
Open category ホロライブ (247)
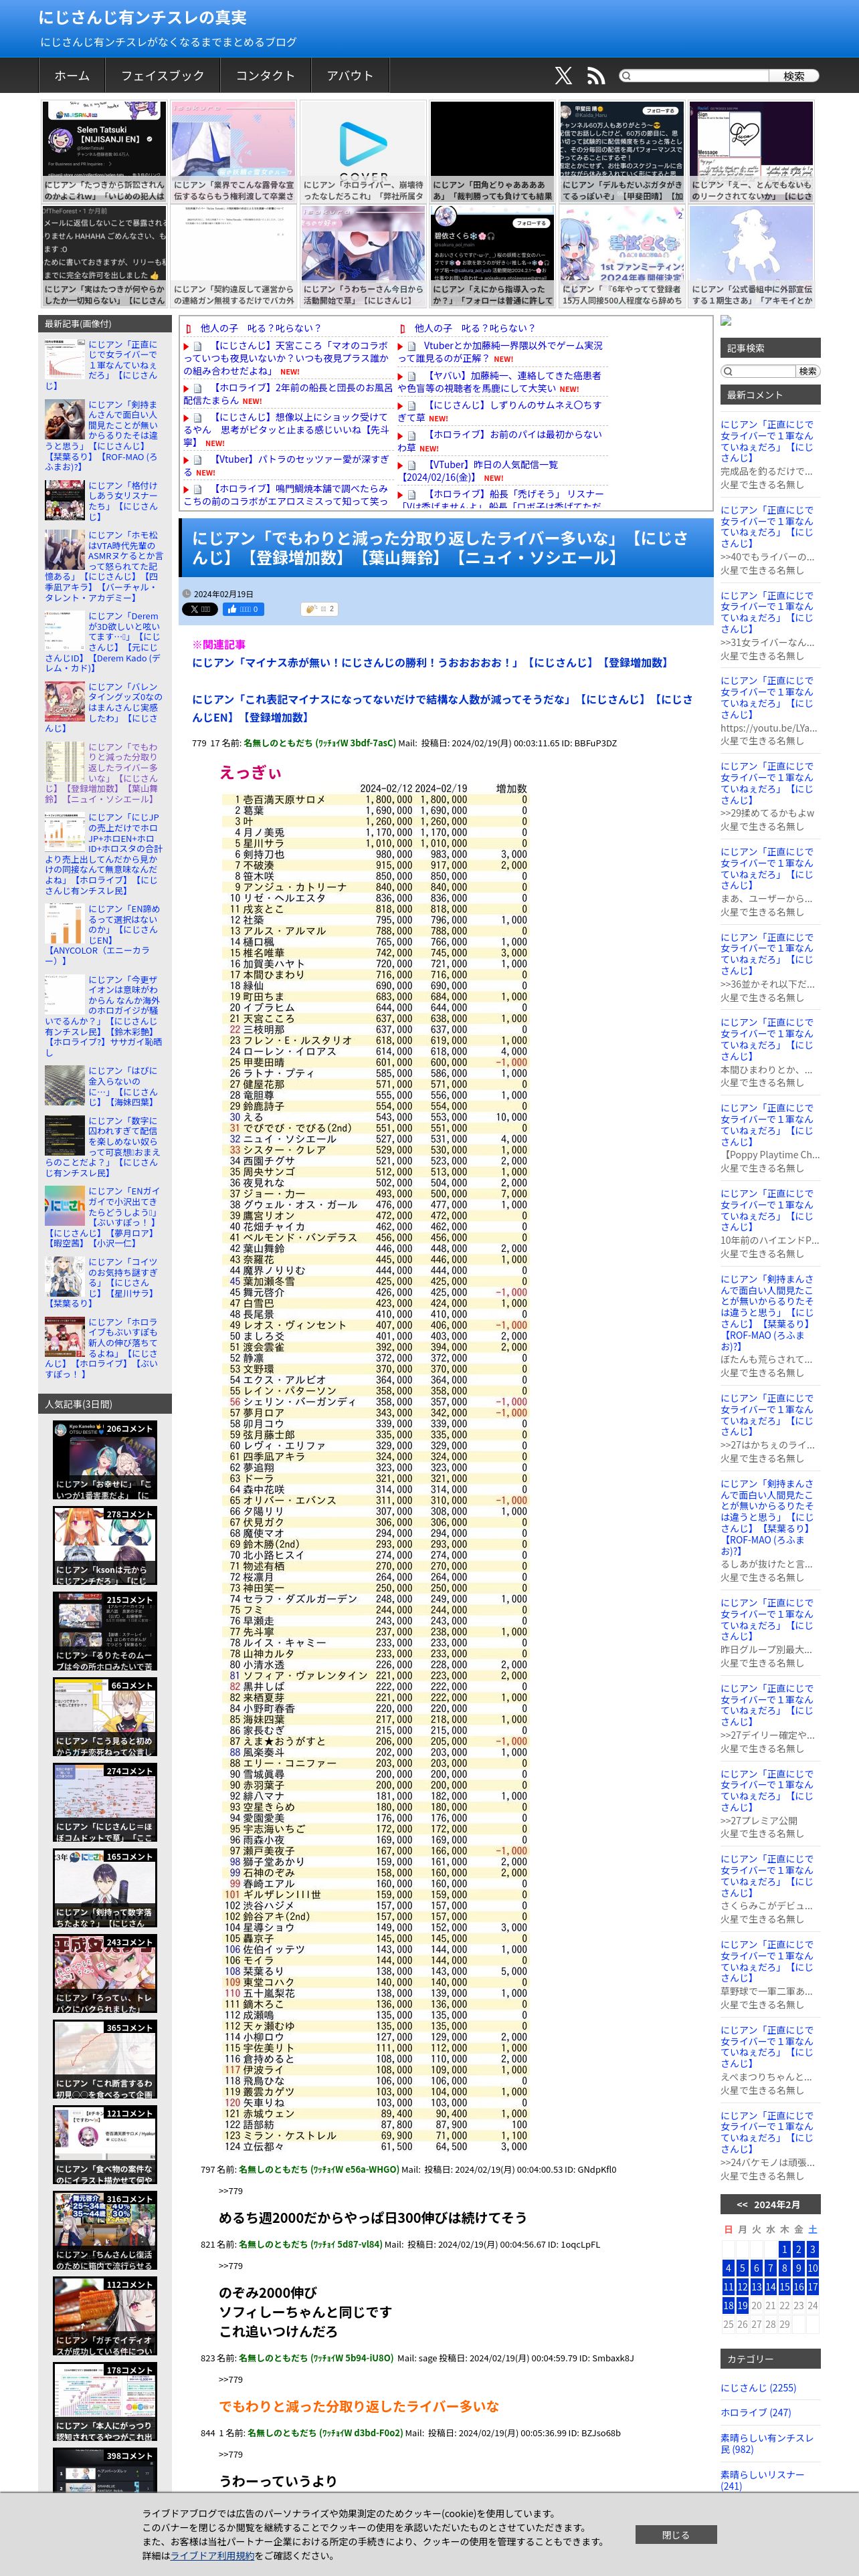pos(756,2412)
